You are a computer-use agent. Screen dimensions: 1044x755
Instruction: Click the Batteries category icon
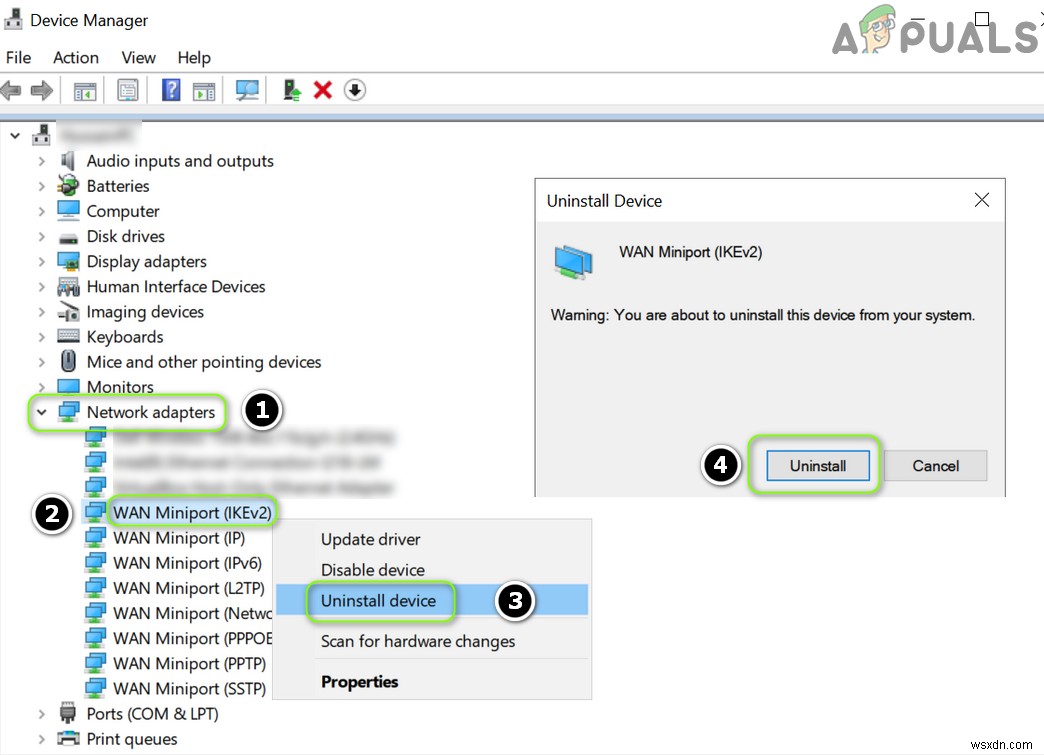(x=68, y=186)
